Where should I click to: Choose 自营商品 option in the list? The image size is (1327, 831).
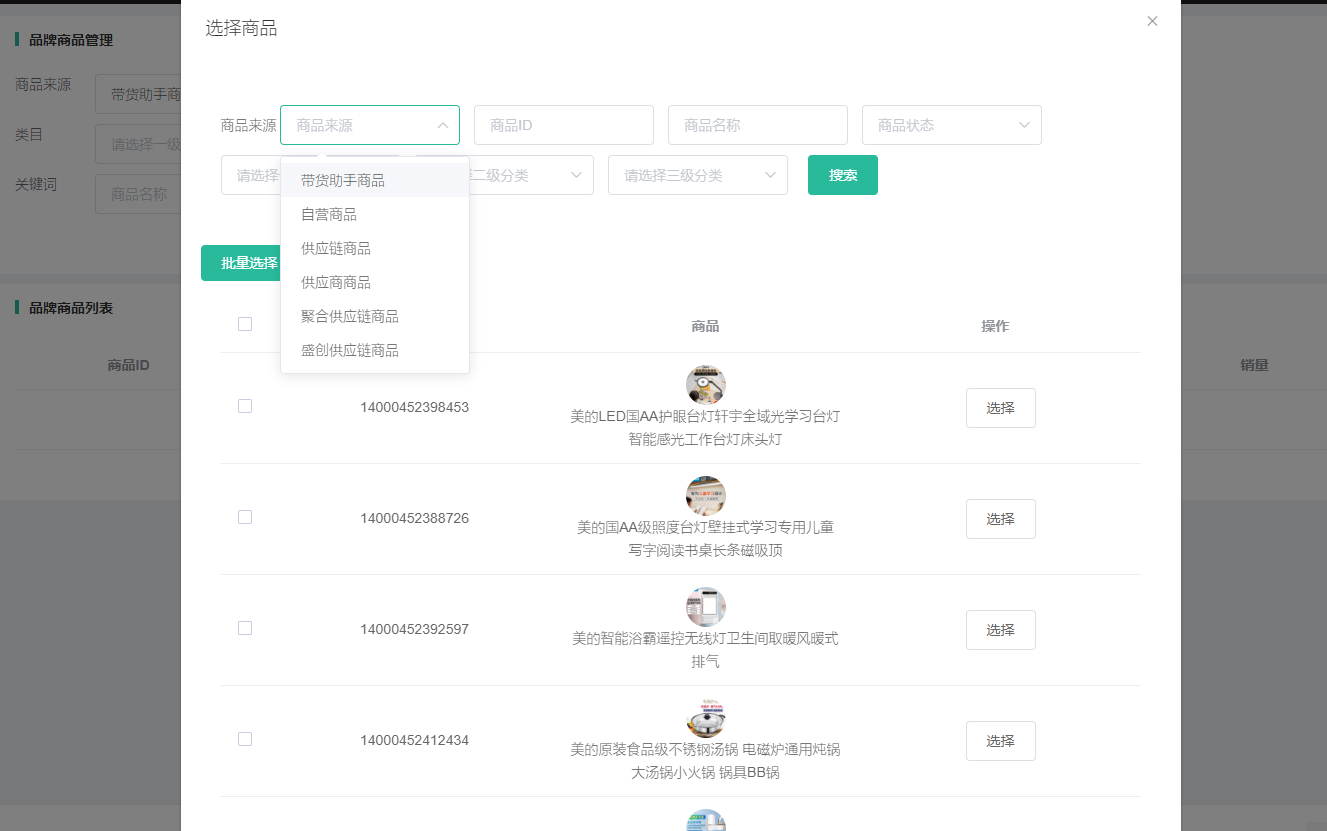(x=329, y=215)
